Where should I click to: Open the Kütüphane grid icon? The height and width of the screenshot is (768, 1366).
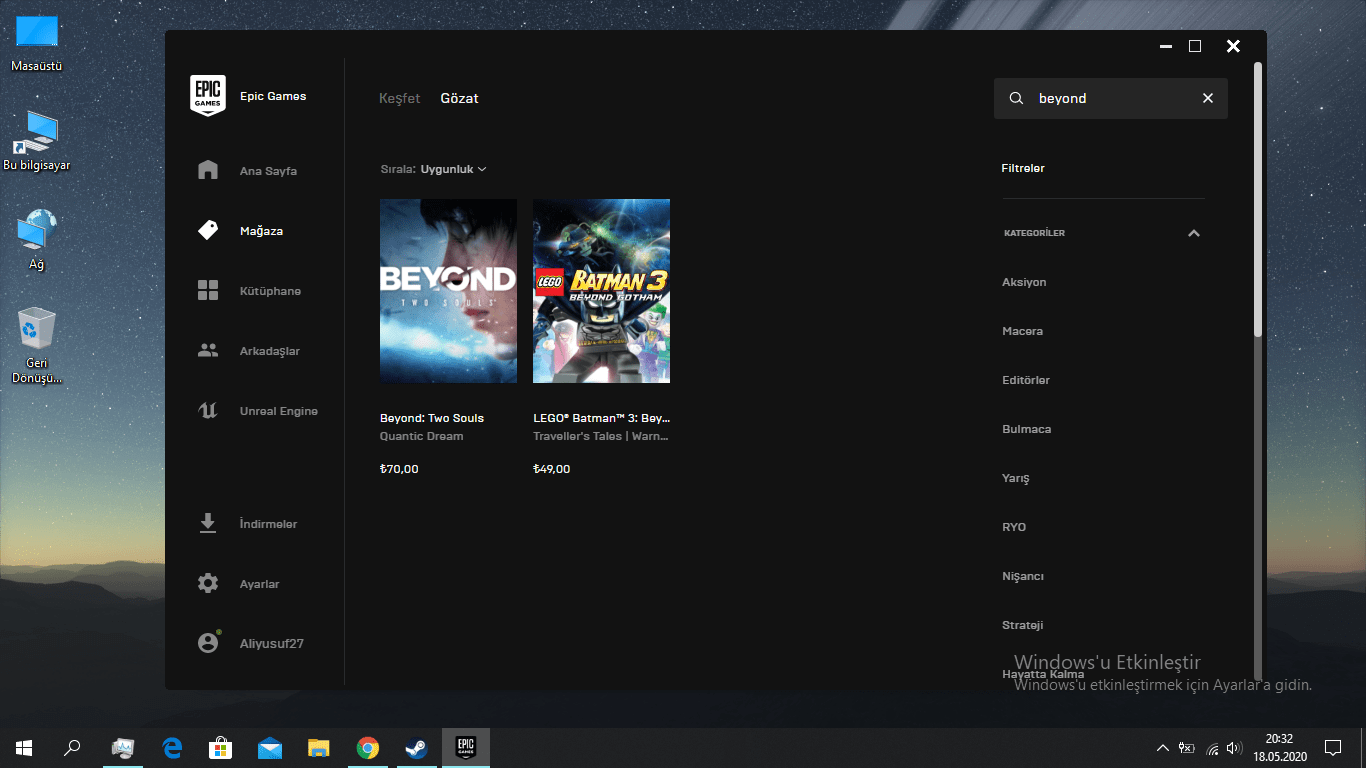click(208, 290)
